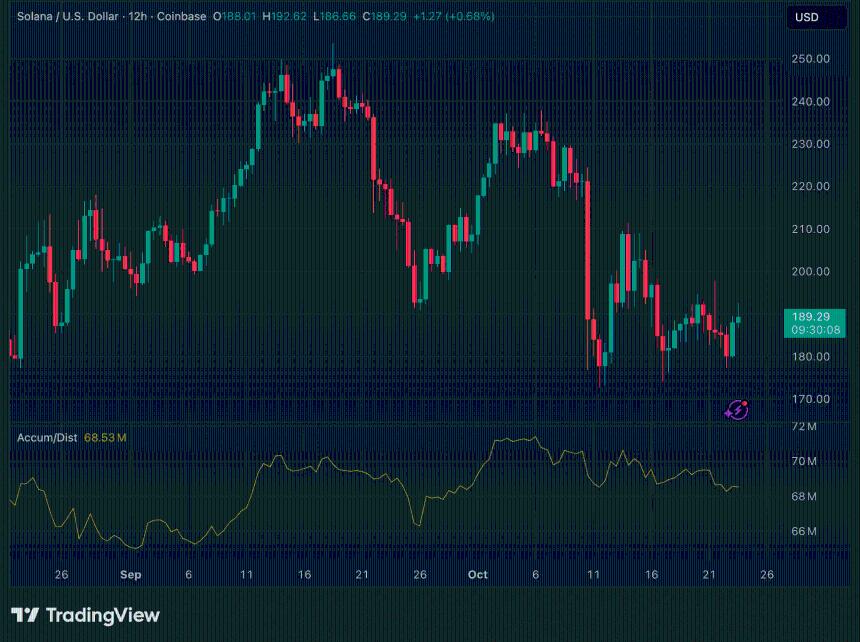860x642 pixels.
Task: Click the 250.00 price axis label
Action: click(x=810, y=59)
